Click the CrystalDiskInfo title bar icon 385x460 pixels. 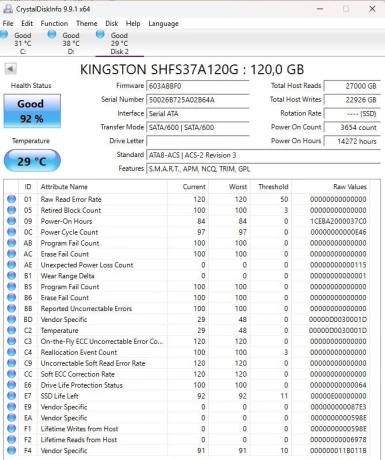coord(8,9)
